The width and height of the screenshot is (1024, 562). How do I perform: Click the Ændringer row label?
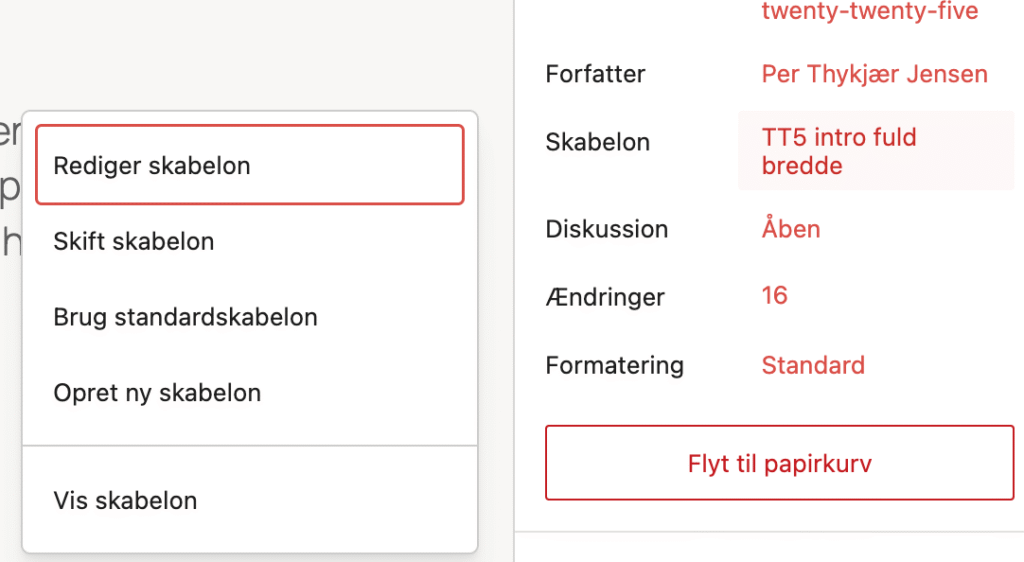[x=605, y=297]
